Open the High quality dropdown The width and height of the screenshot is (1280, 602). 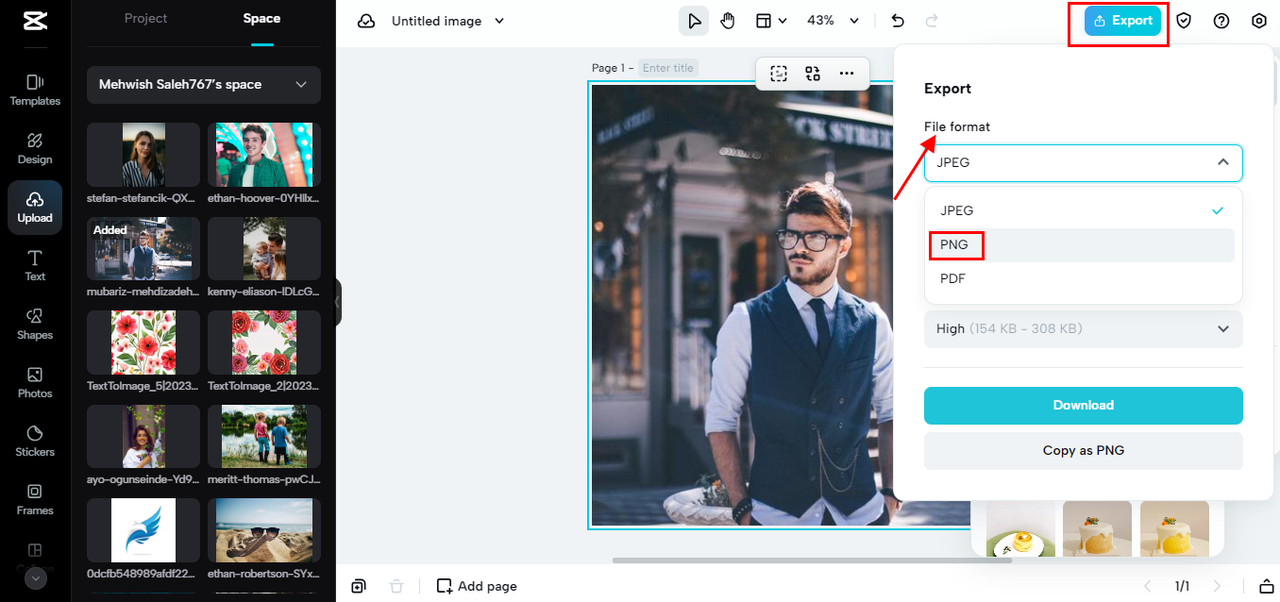[x=1083, y=329]
